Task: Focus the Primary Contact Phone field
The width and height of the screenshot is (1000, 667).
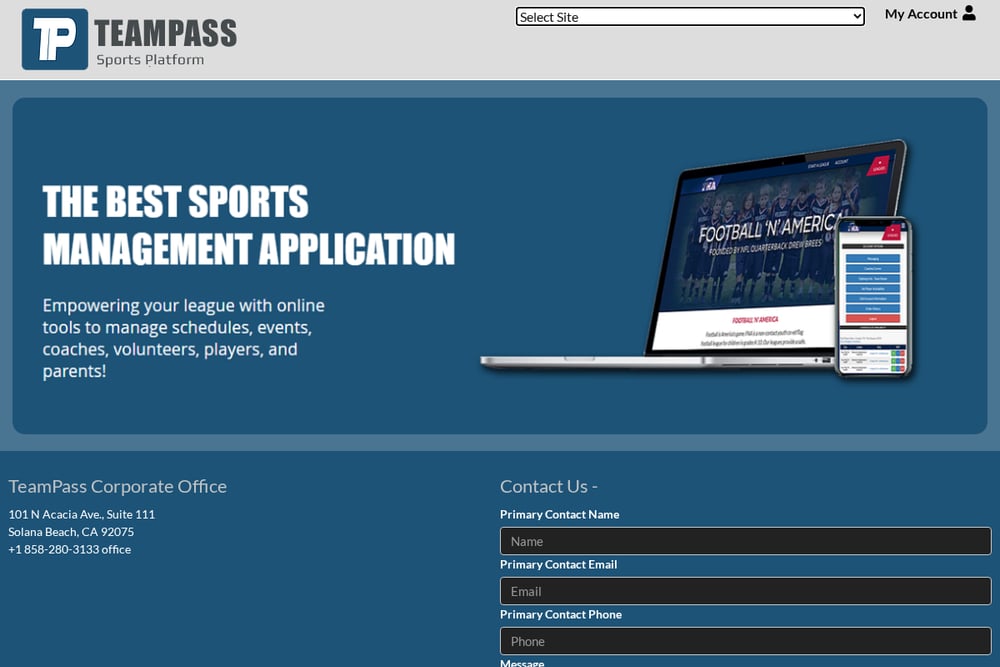Action: tap(746, 641)
